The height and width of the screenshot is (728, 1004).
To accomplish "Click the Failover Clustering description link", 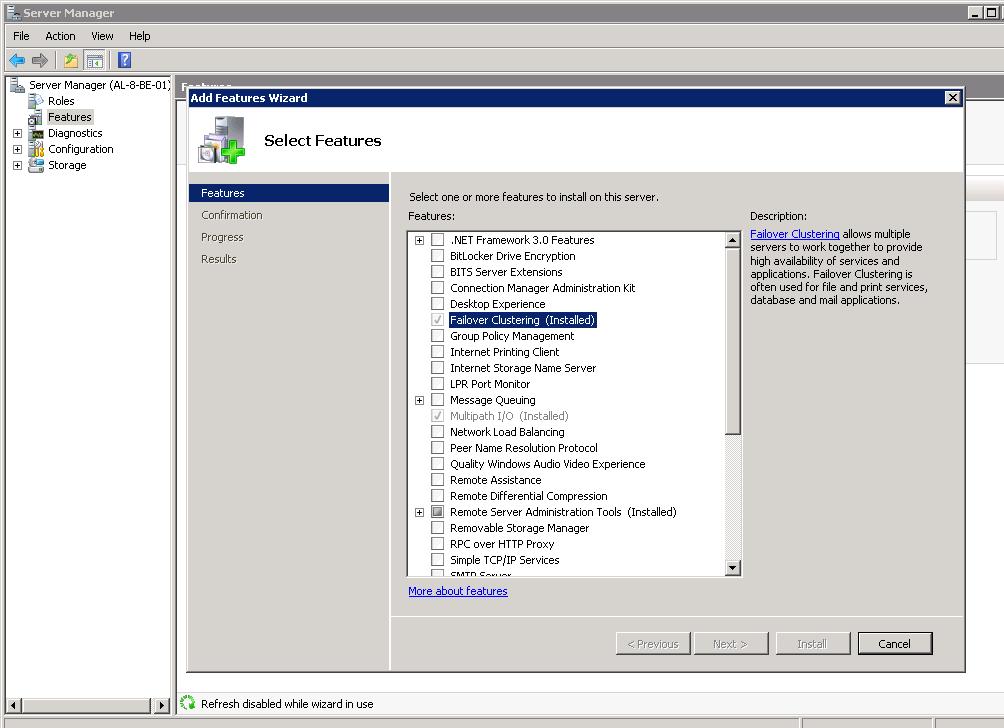I will pyautogui.click(x=794, y=234).
